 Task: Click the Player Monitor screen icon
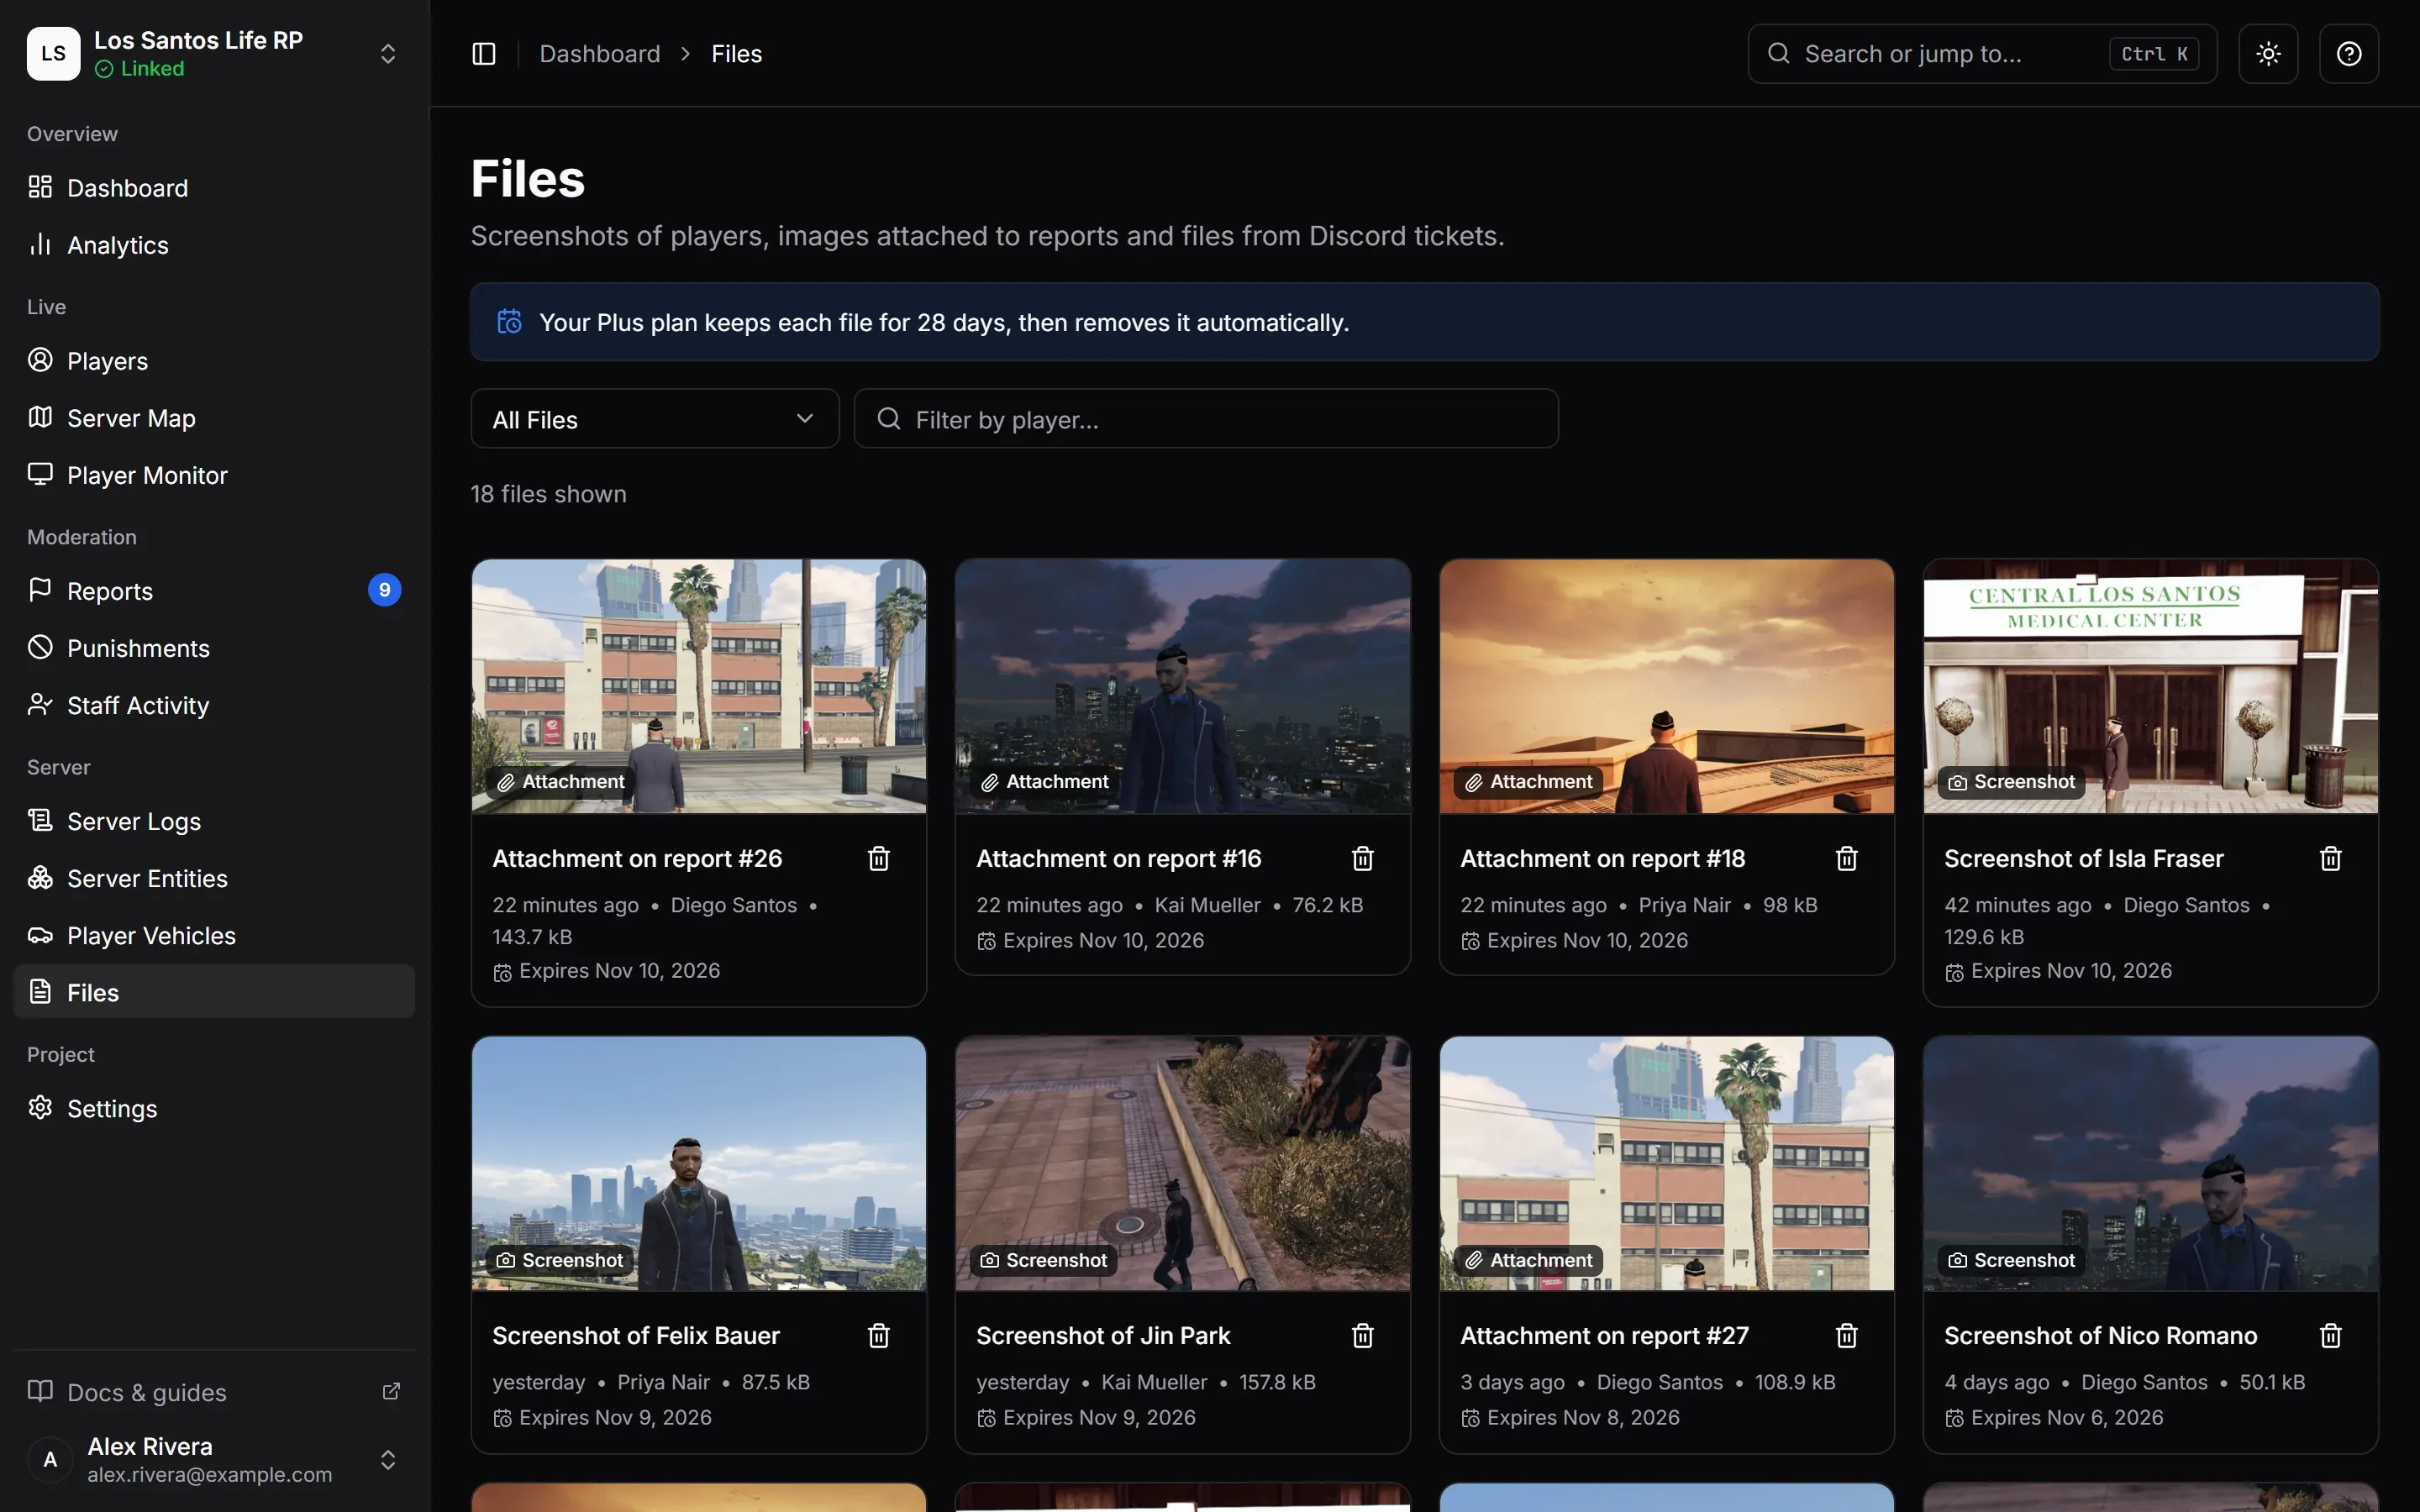pyautogui.click(x=40, y=474)
